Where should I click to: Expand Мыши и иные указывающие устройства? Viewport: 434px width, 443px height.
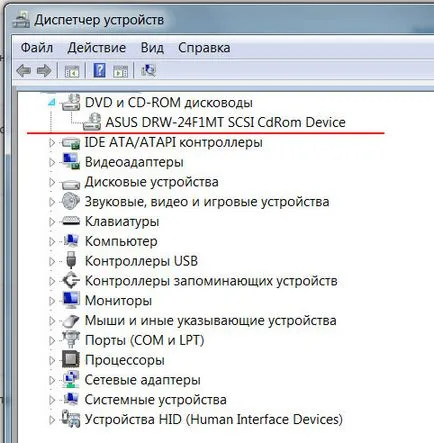point(52,321)
